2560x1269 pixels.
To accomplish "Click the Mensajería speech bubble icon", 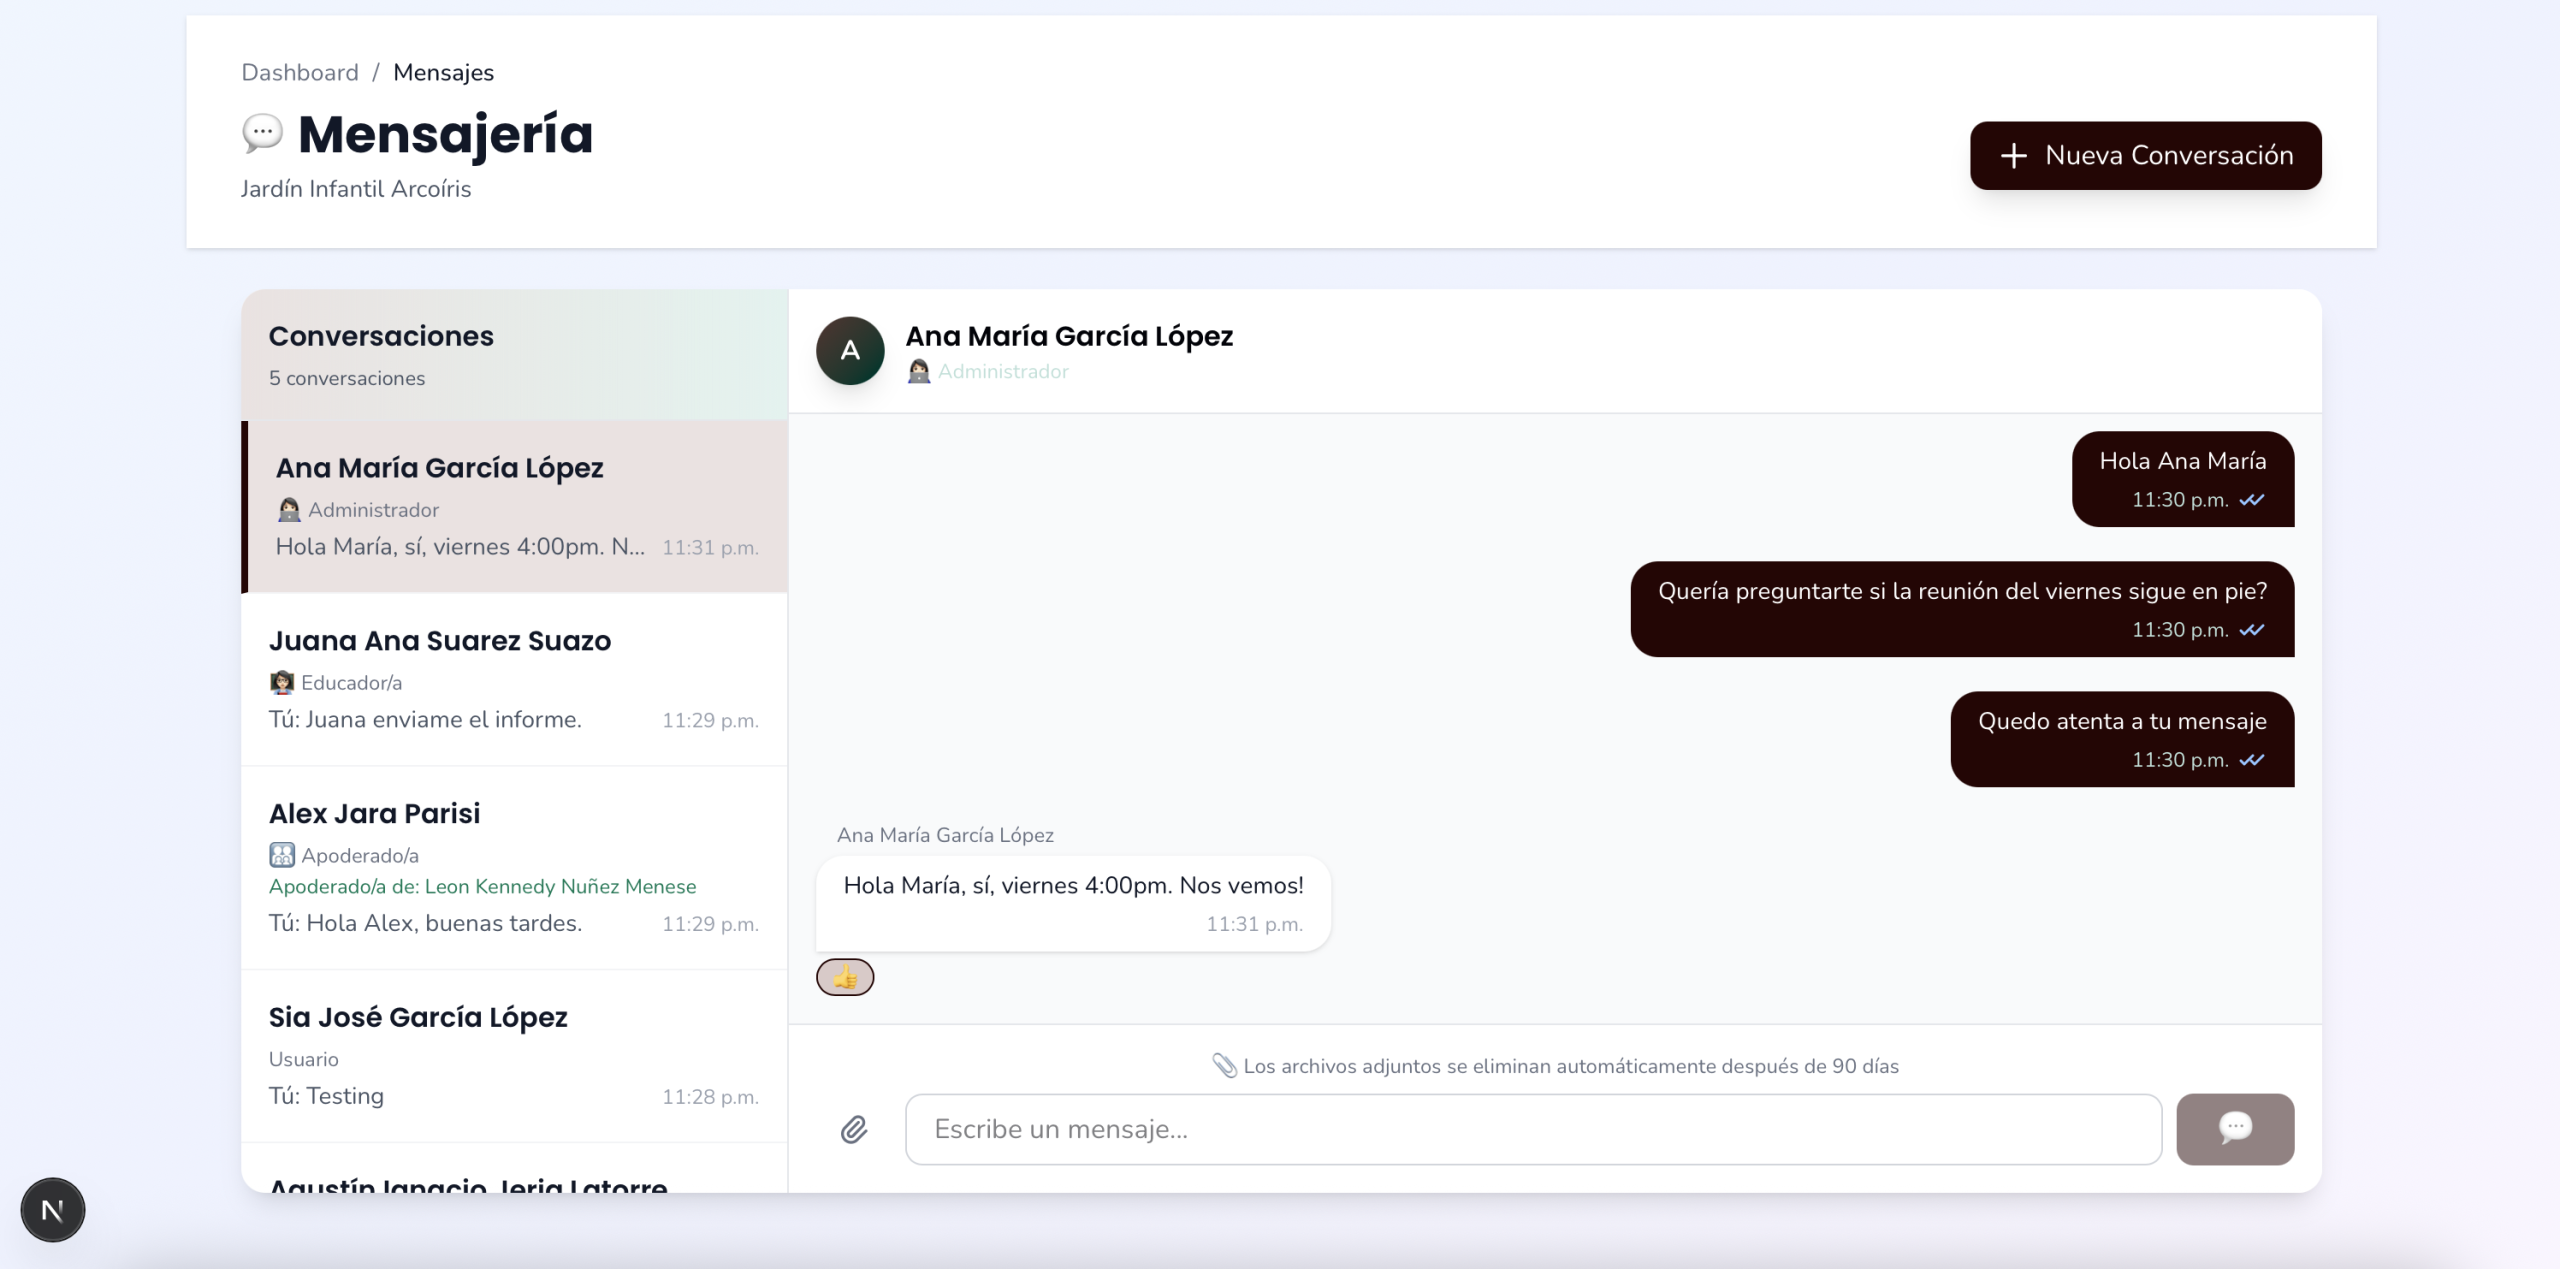I will tap(262, 133).
